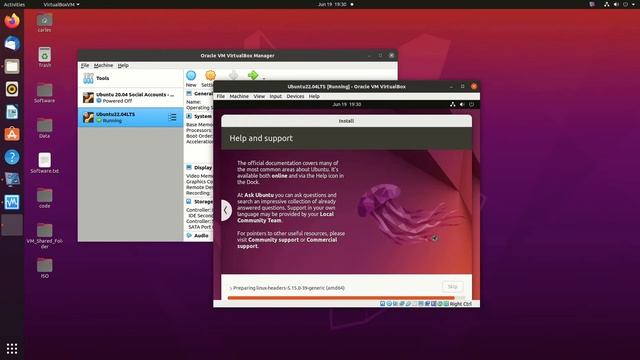The height and width of the screenshot is (360, 640).
Task: Collapse the Storage section header in Manager
Action: [x=199, y=202]
